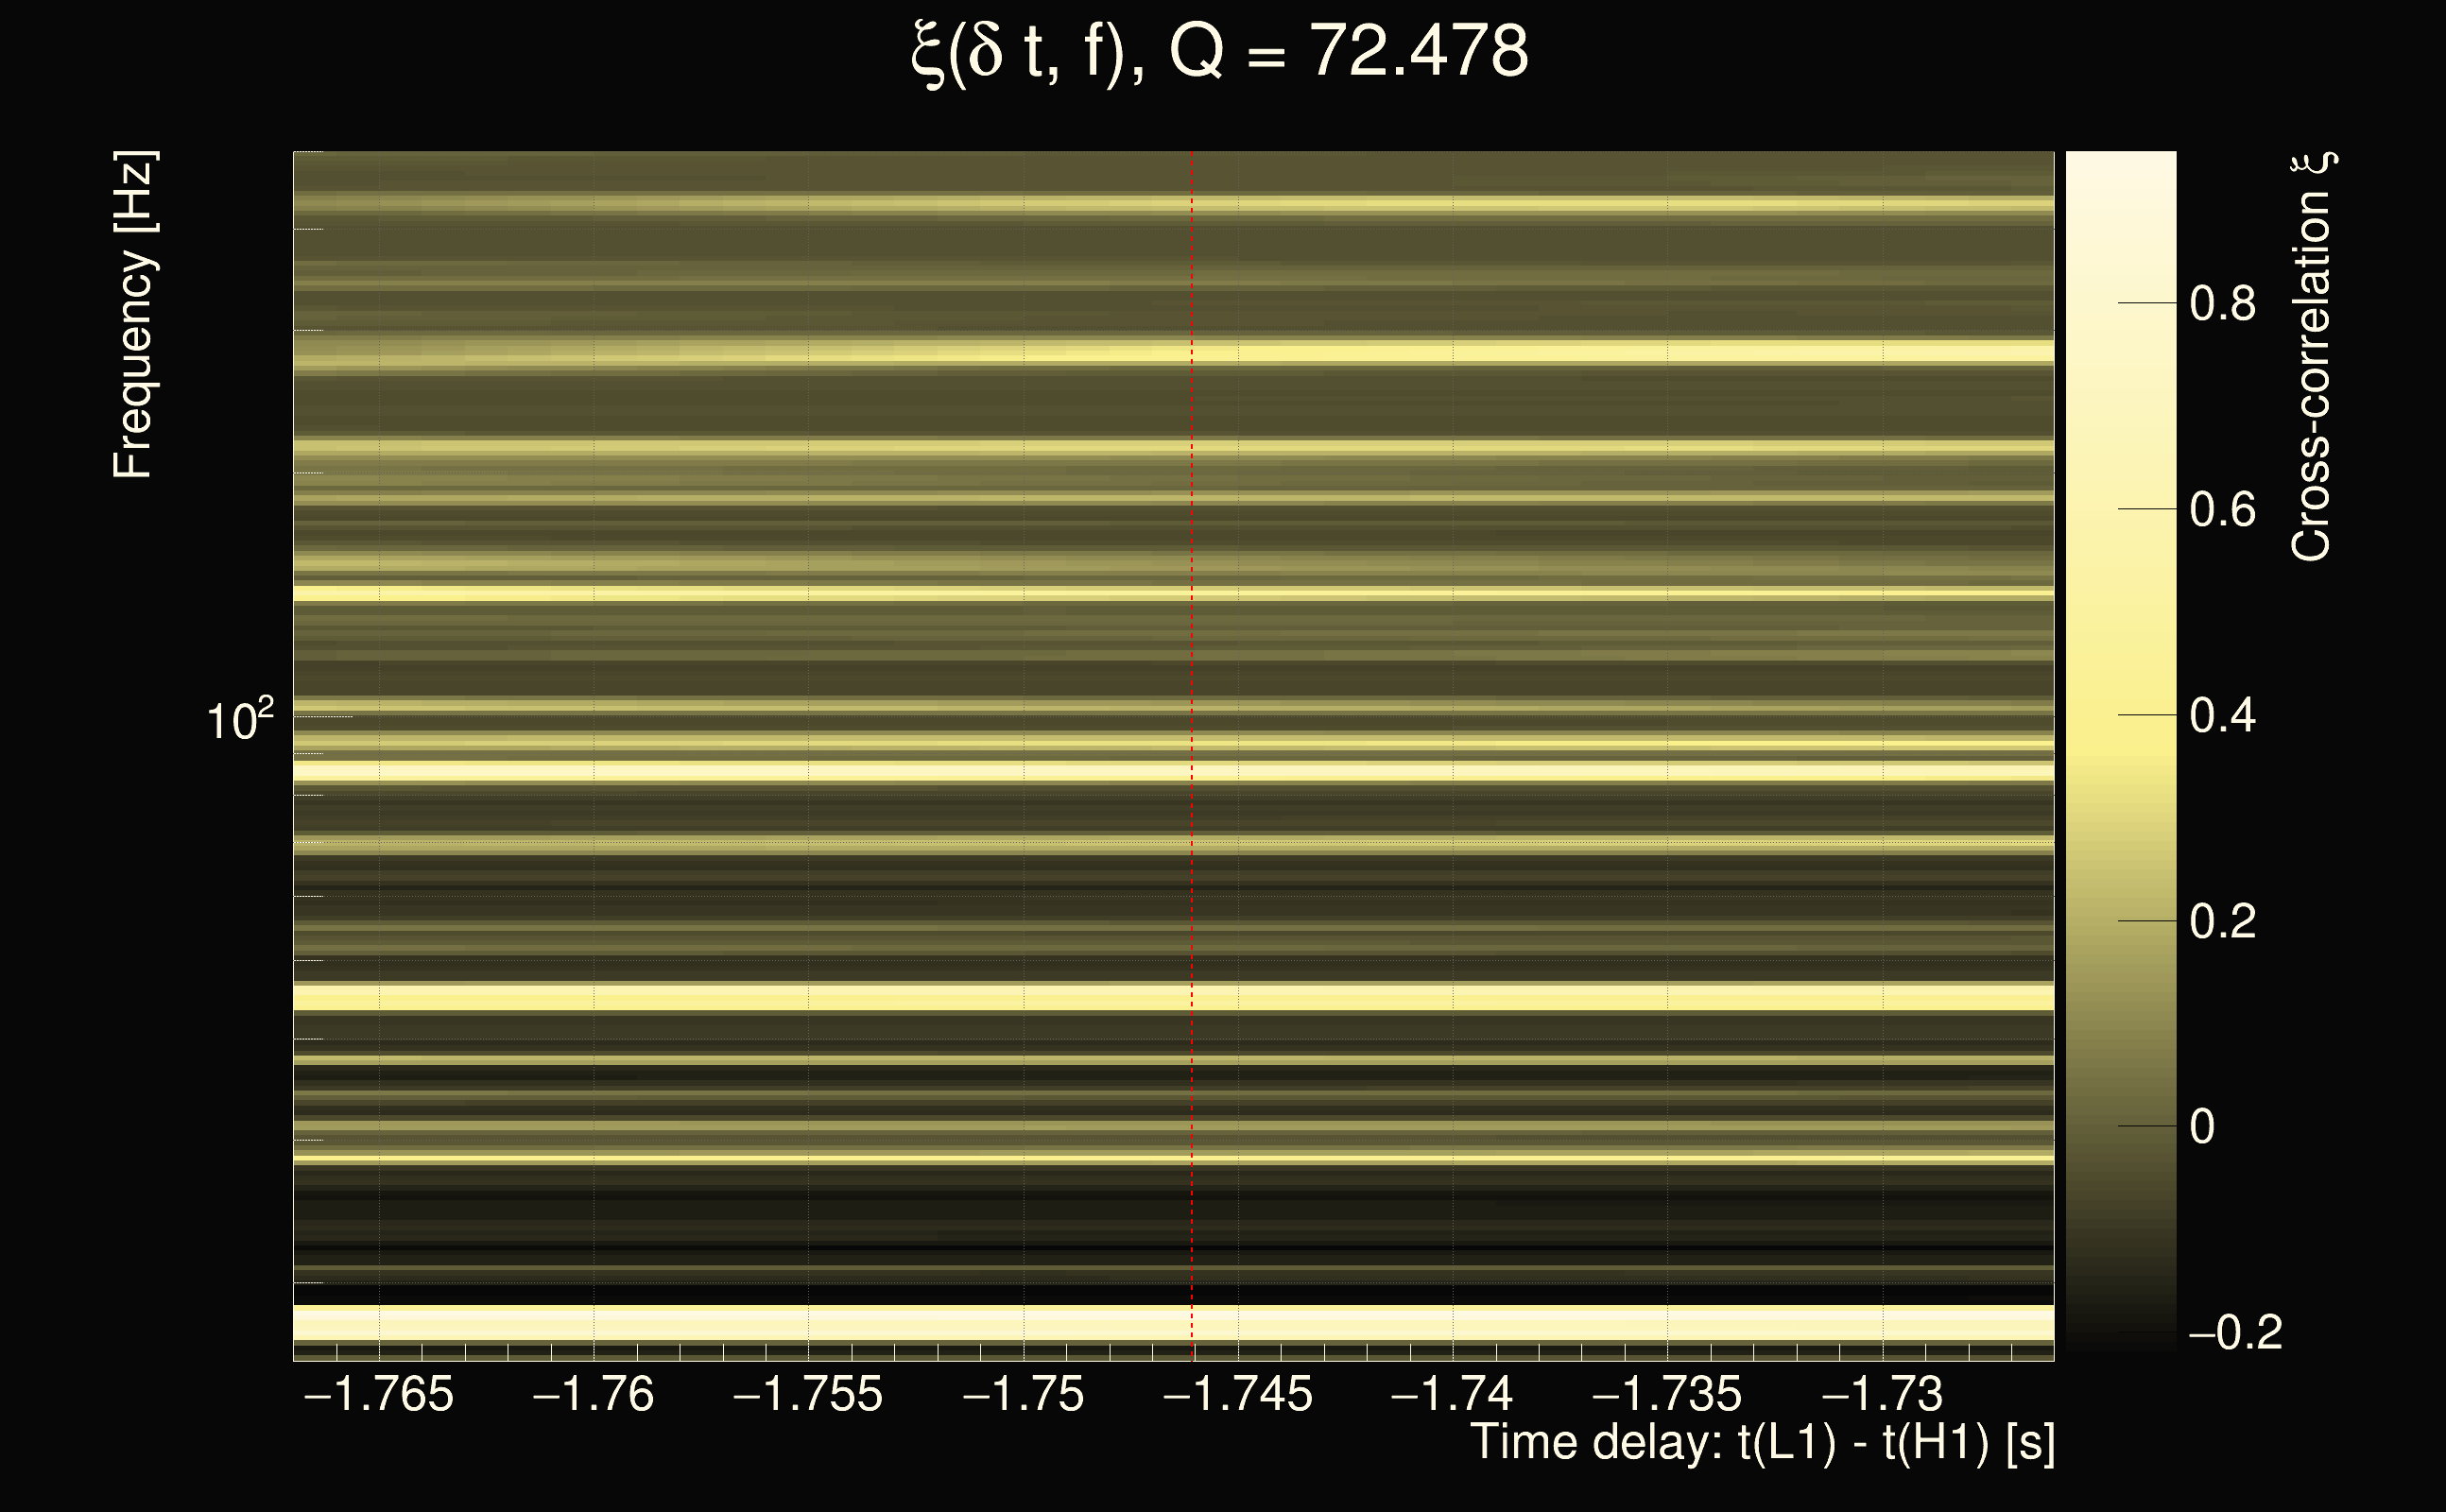Click the –1.765 time axis label
The image size is (2446, 1512).
pyautogui.click(x=378, y=1394)
